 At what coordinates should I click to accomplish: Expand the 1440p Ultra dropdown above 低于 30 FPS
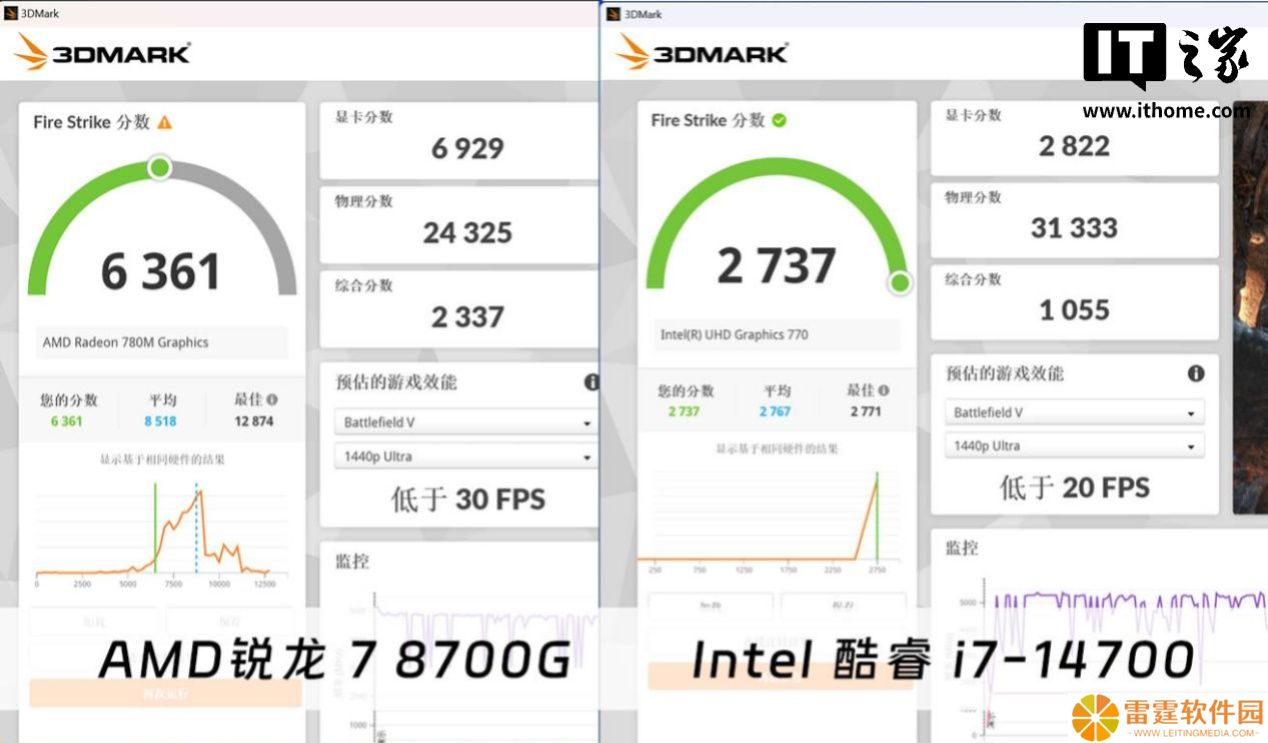point(465,456)
